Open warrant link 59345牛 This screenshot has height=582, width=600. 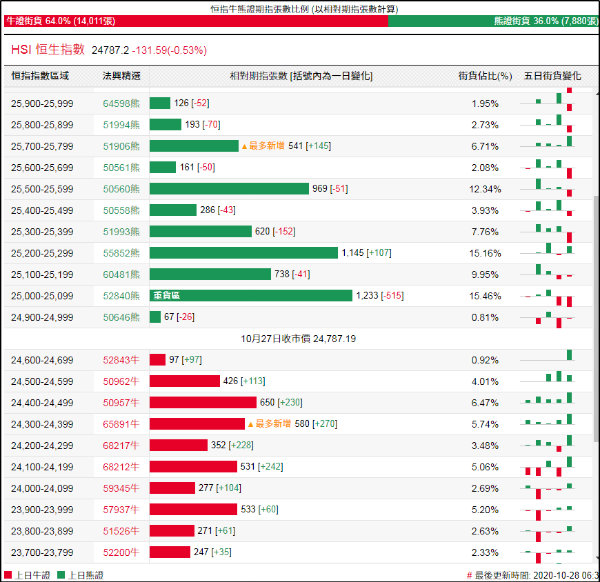click(x=121, y=489)
